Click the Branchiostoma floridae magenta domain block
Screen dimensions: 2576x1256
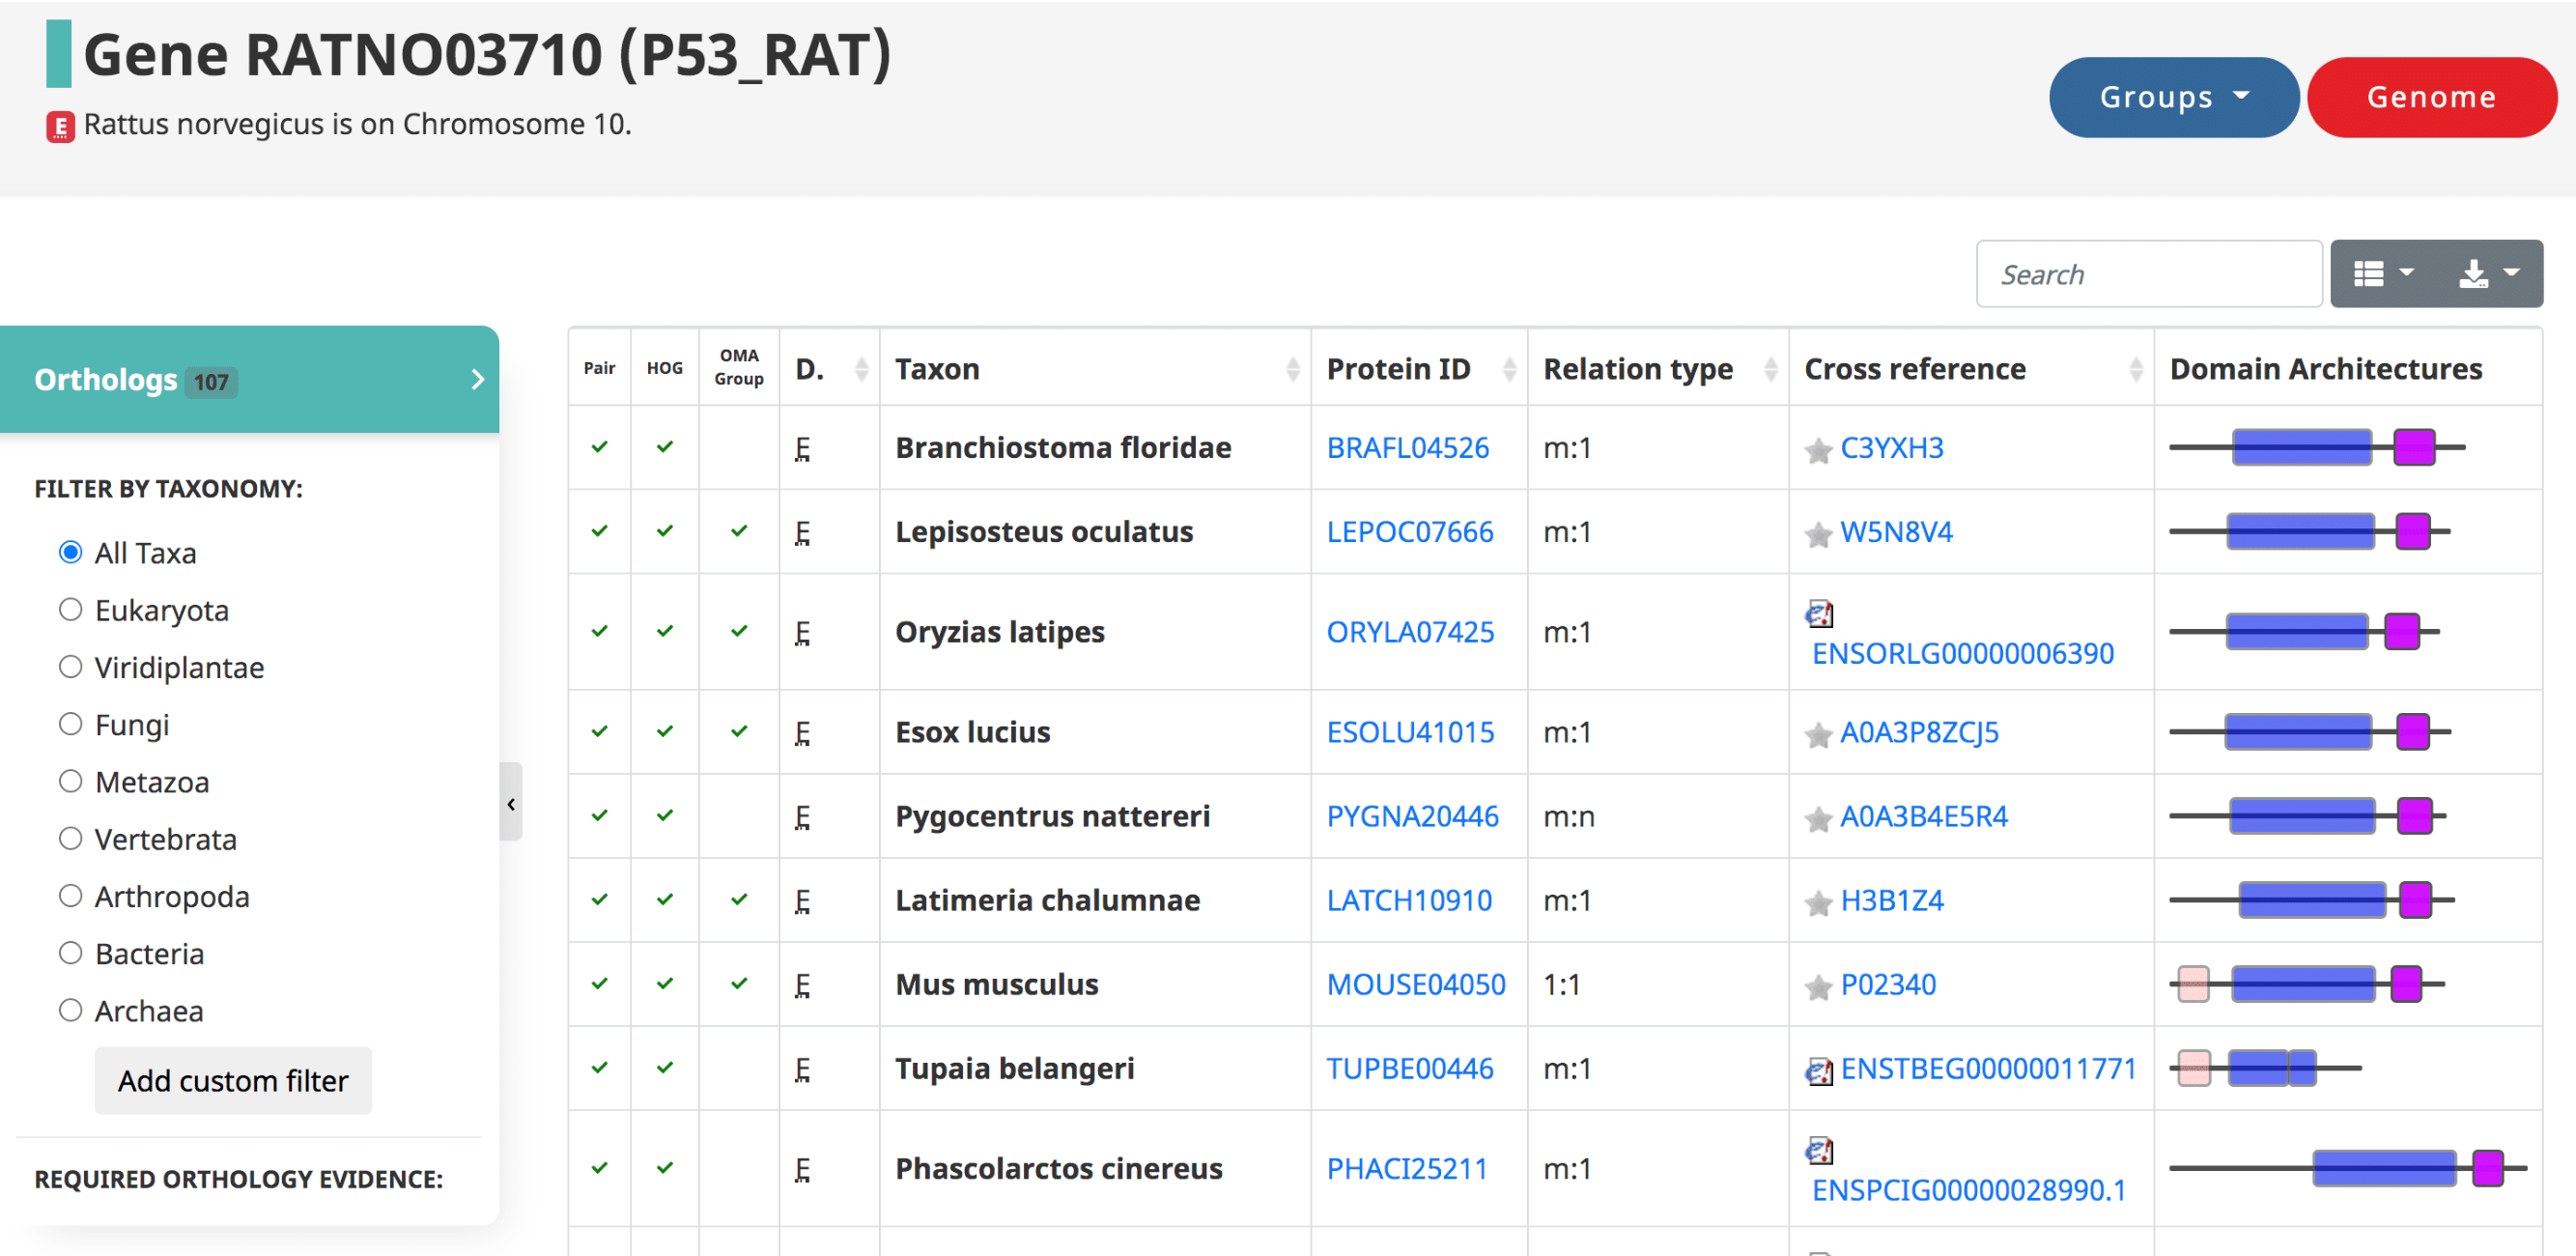[x=2413, y=447]
